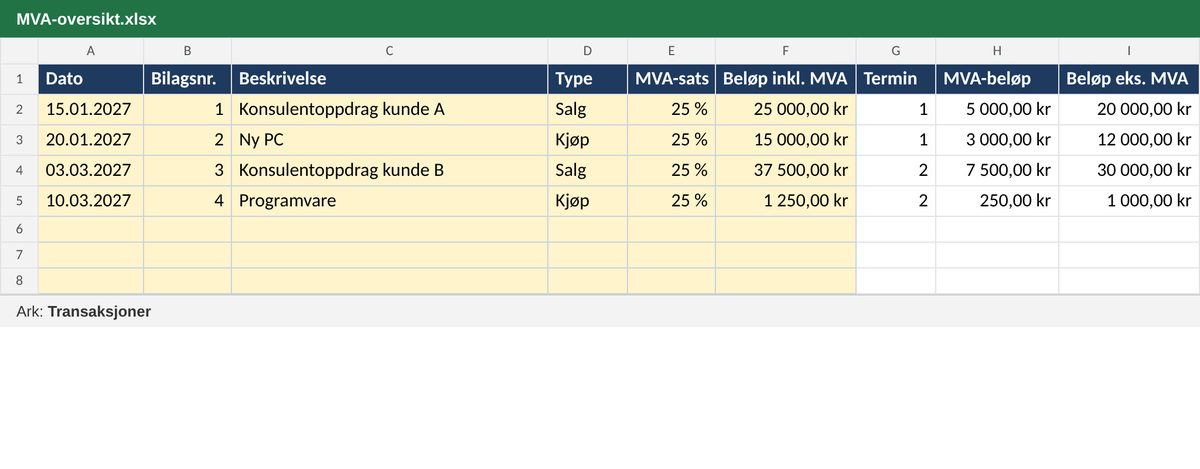The width and height of the screenshot is (1200, 469).
Task: Click the 'Beskrivelse' header cell
Action: coord(390,79)
